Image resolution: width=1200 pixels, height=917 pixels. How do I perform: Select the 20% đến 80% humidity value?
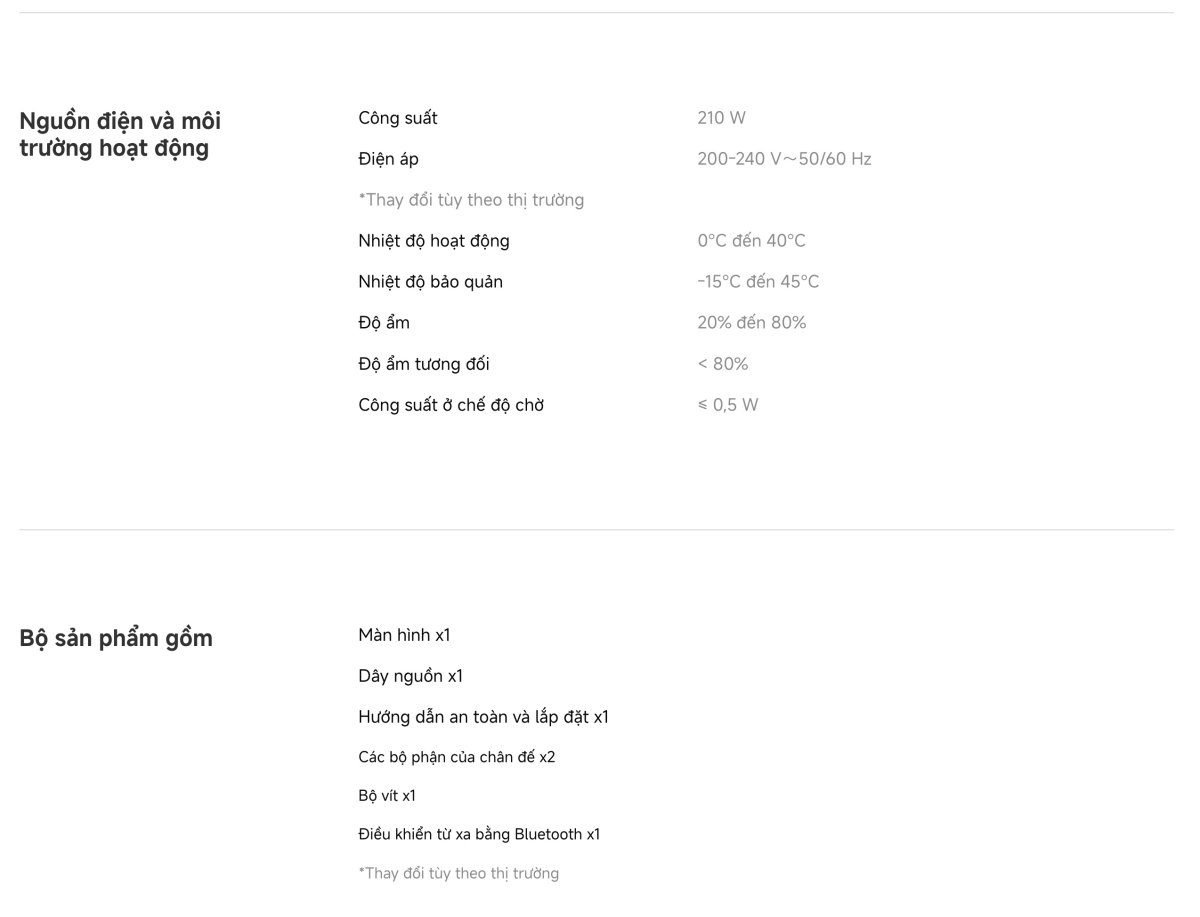tap(751, 323)
